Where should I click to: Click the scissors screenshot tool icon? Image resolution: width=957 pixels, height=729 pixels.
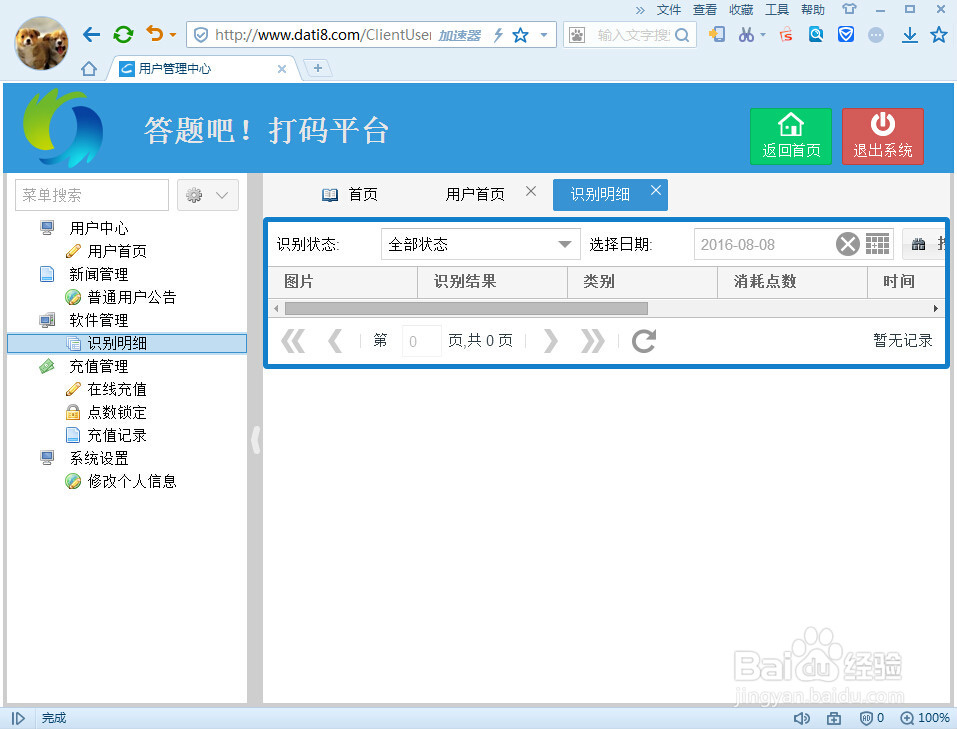pyautogui.click(x=744, y=34)
